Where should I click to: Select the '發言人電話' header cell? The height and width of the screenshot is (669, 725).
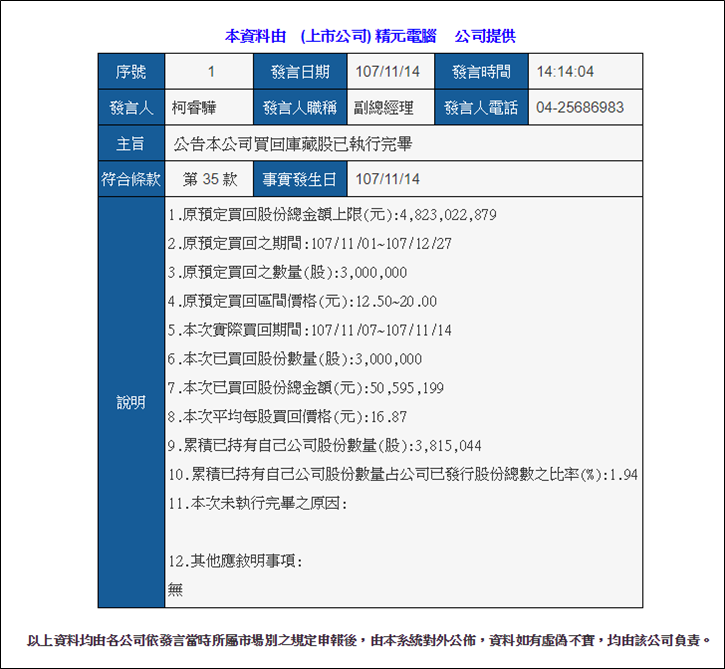pos(481,108)
